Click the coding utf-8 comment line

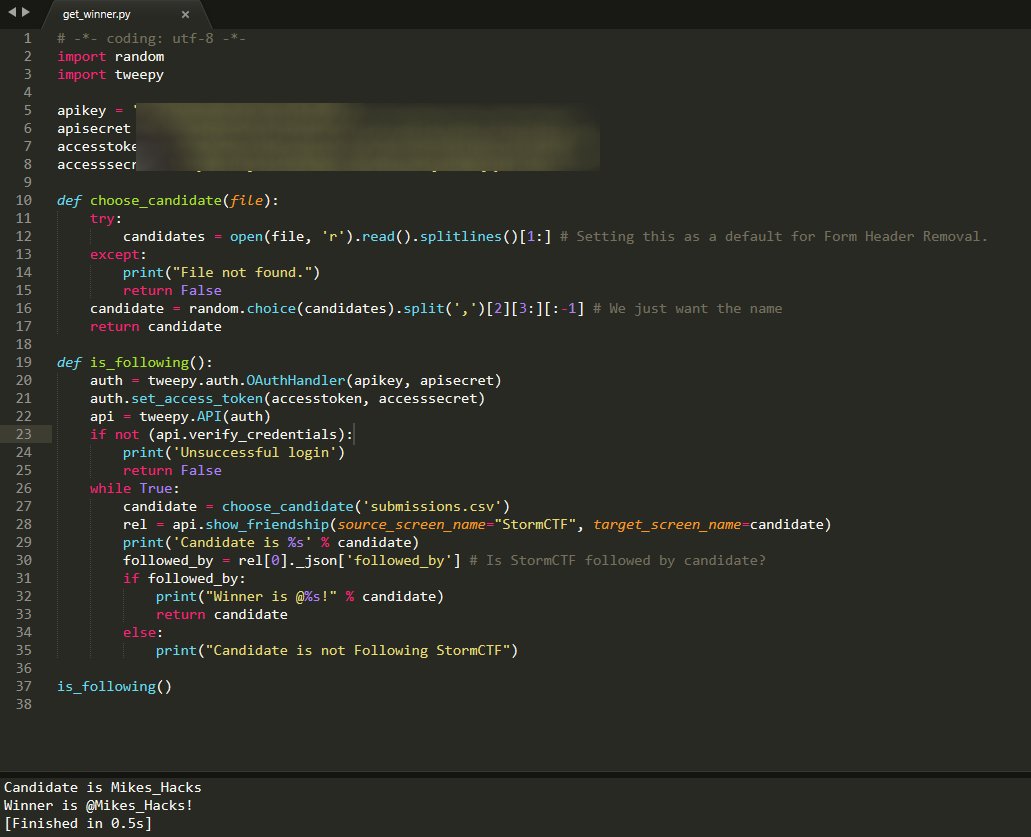pyautogui.click(x=151, y=38)
